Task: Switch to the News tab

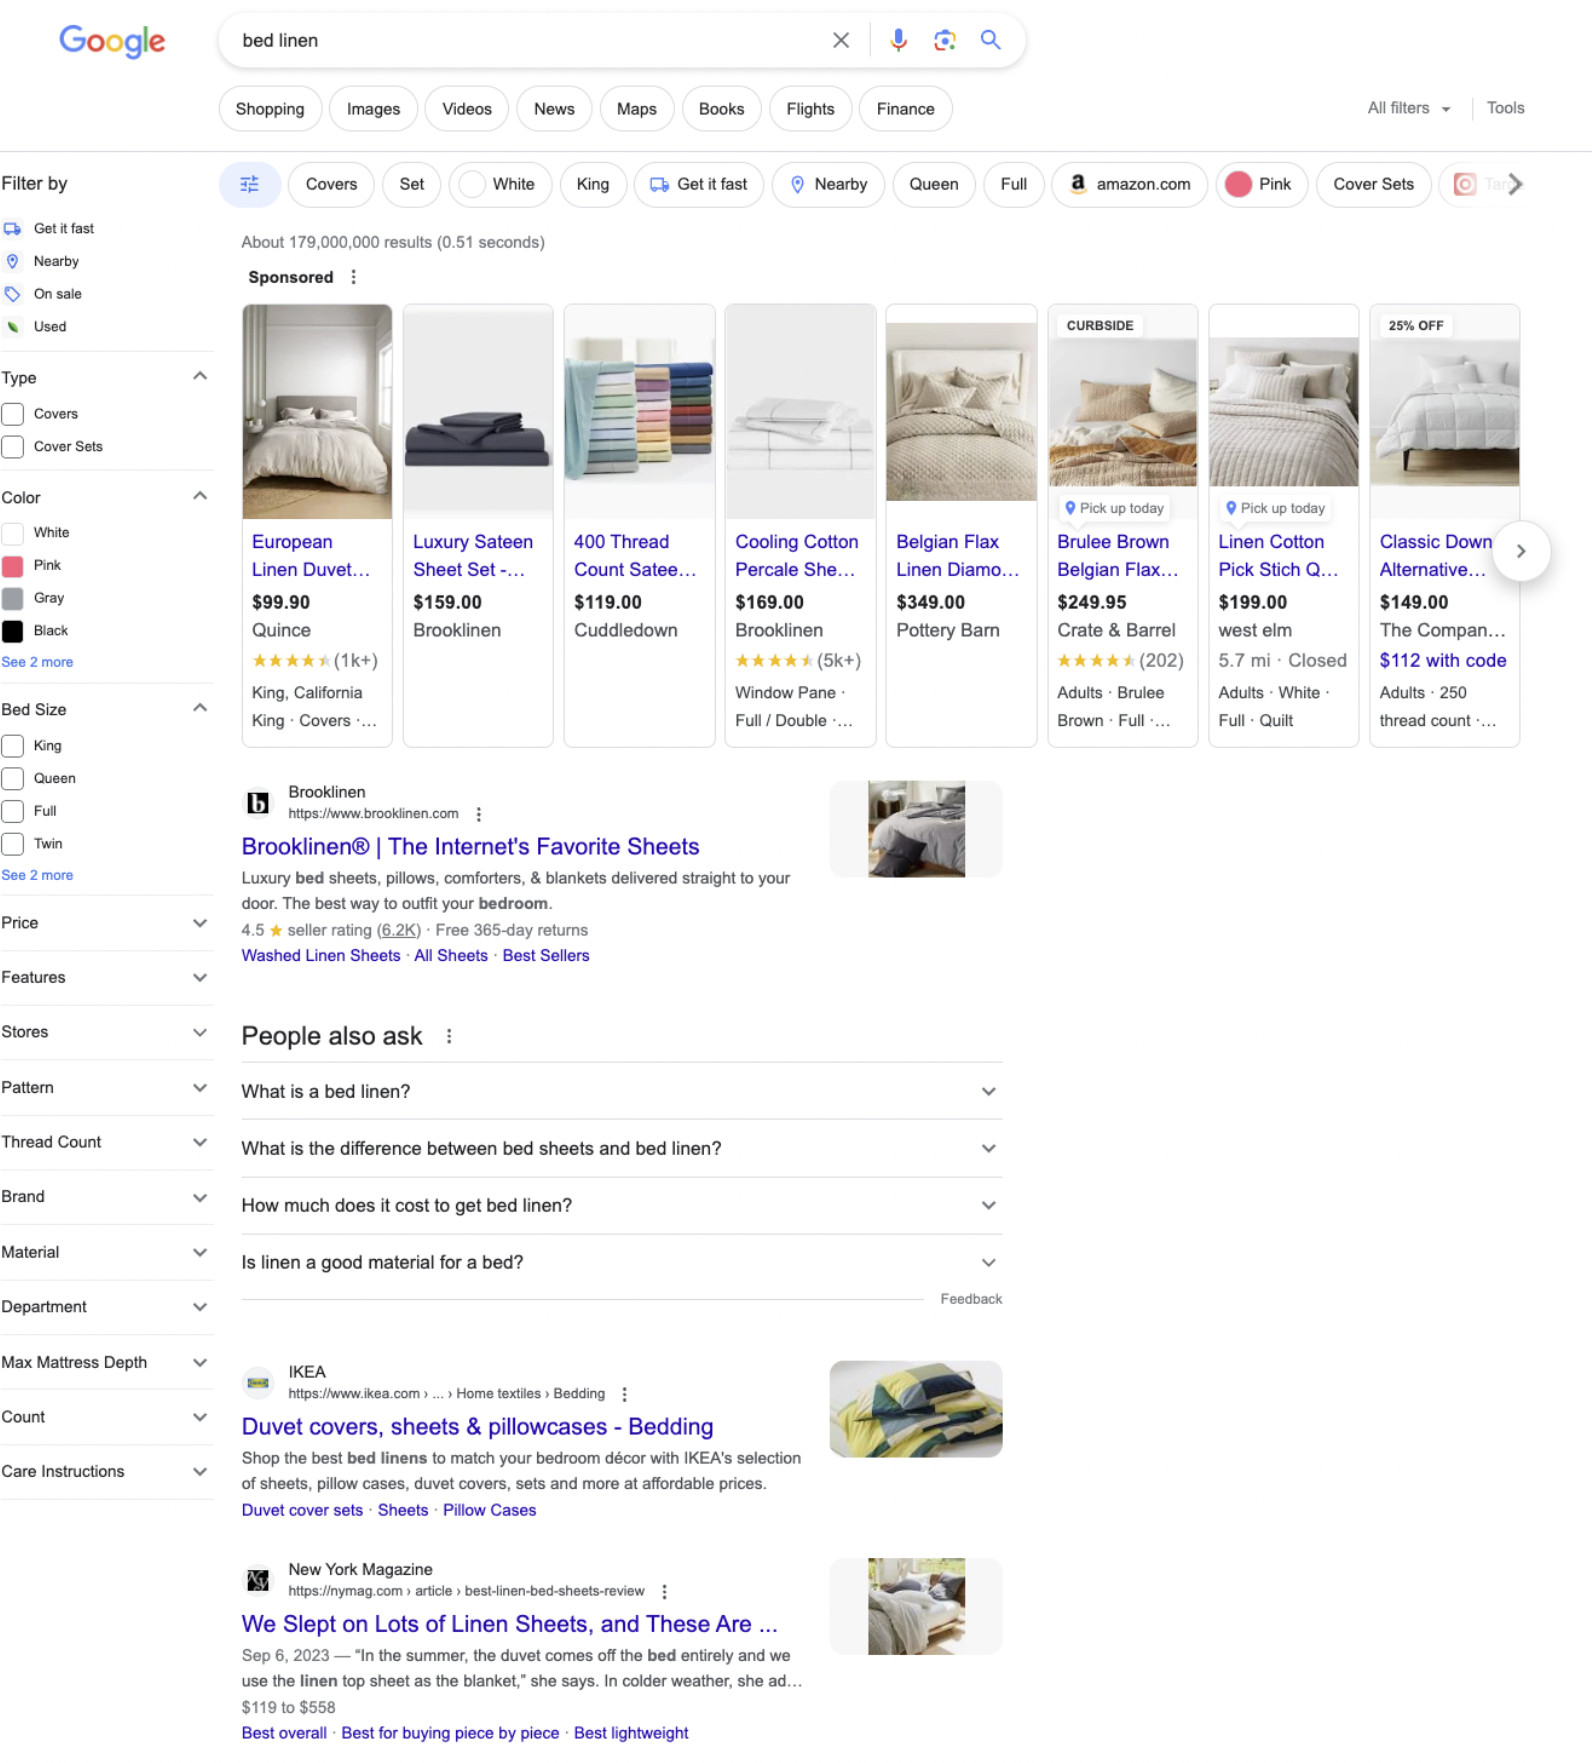Action: 554,109
